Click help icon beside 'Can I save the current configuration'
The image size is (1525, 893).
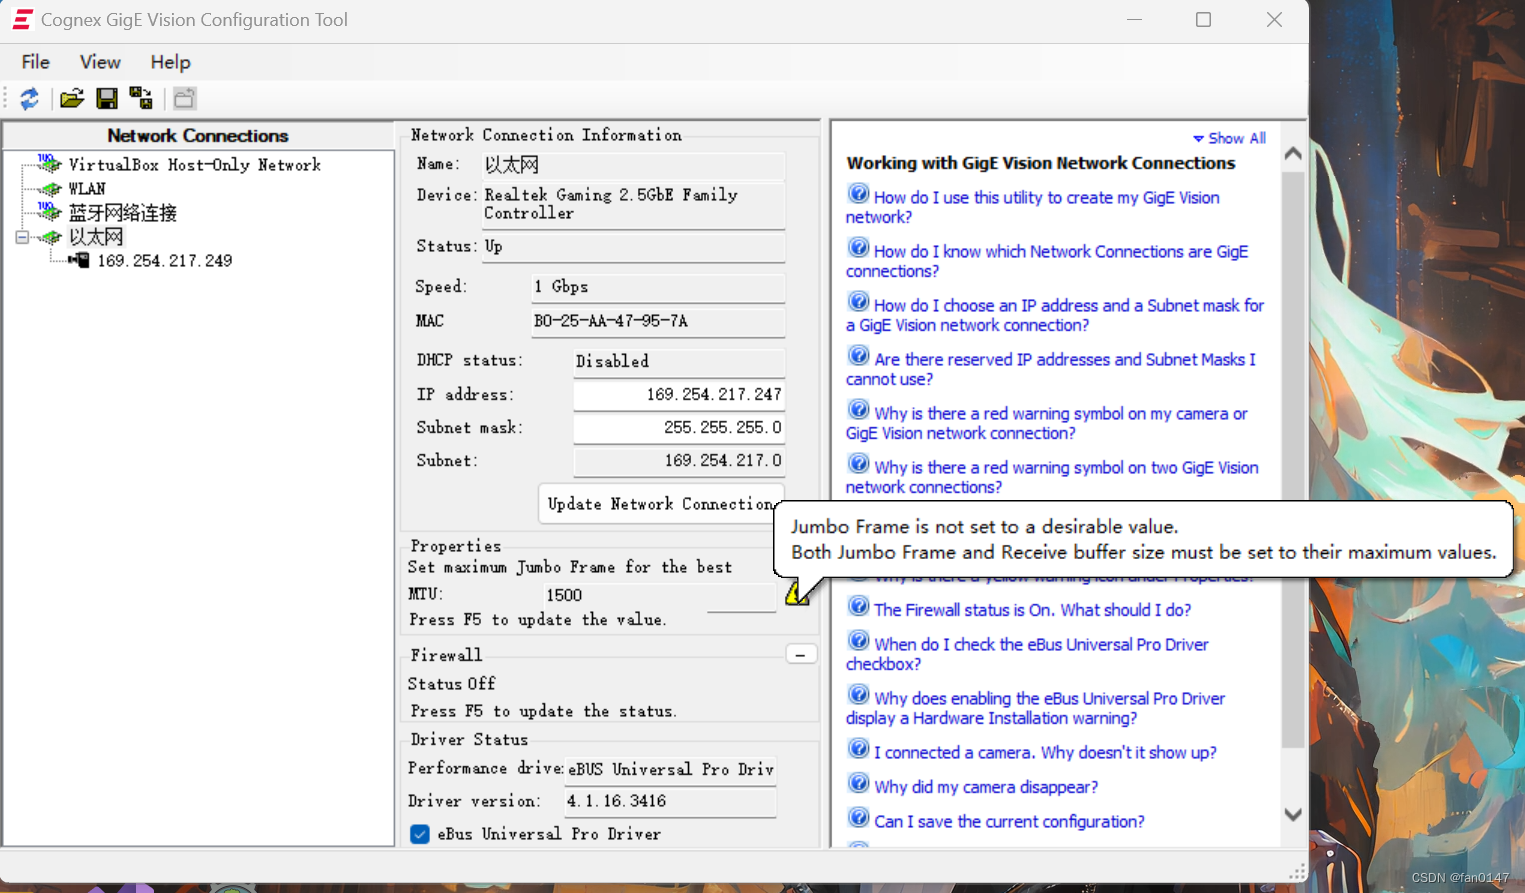click(x=858, y=818)
